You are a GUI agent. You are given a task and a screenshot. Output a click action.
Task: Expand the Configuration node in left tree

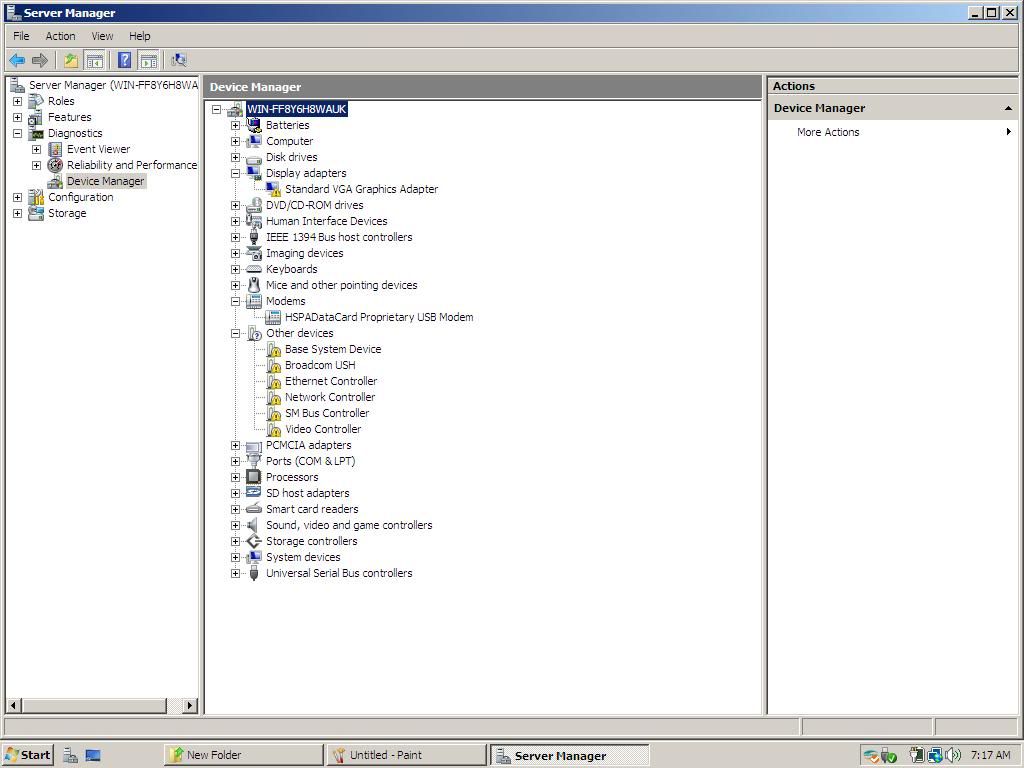(x=18, y=197)
